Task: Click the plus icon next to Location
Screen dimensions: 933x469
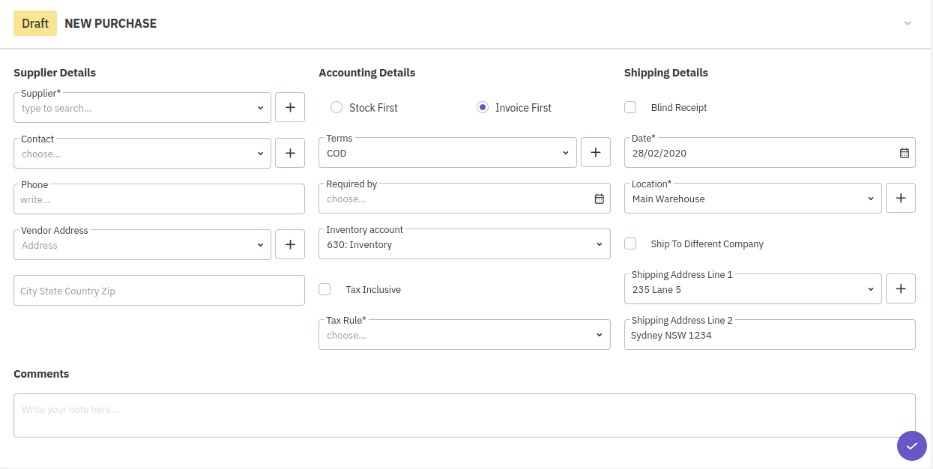Action: click(x=900, y=199)
